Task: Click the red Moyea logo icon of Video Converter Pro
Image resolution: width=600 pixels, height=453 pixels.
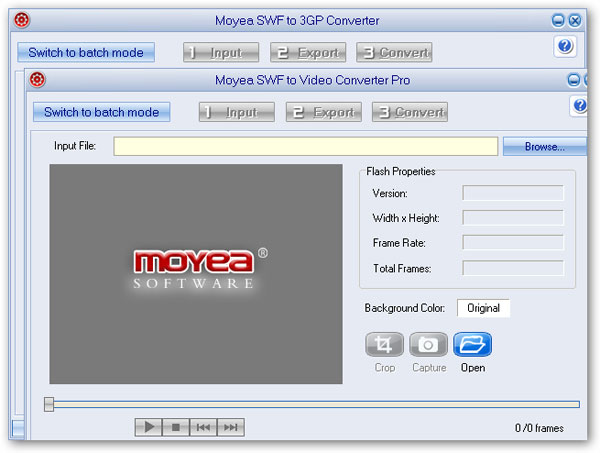Action: 37,80
